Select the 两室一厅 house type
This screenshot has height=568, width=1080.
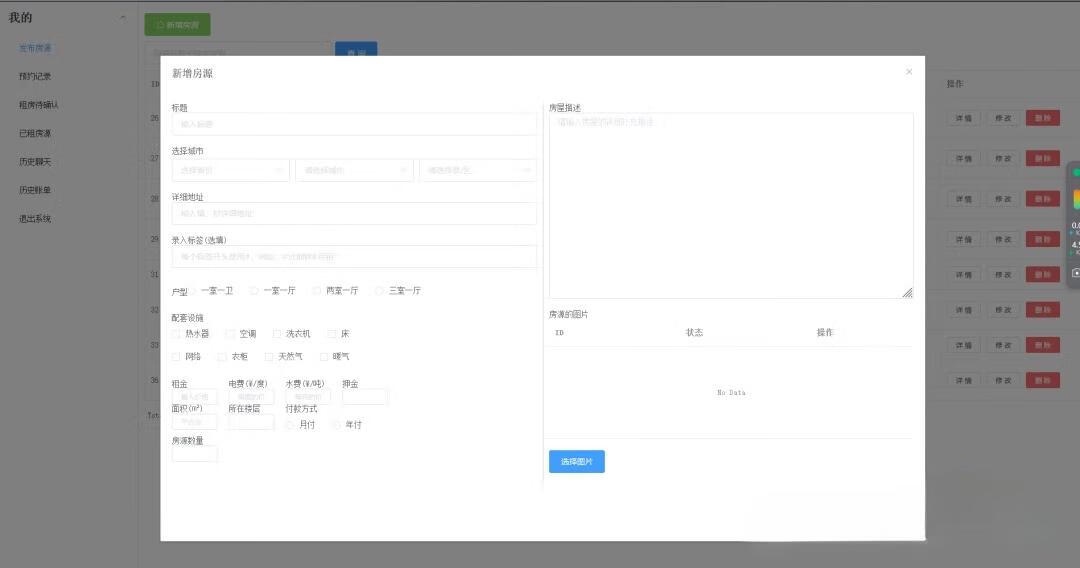(317, 291)
